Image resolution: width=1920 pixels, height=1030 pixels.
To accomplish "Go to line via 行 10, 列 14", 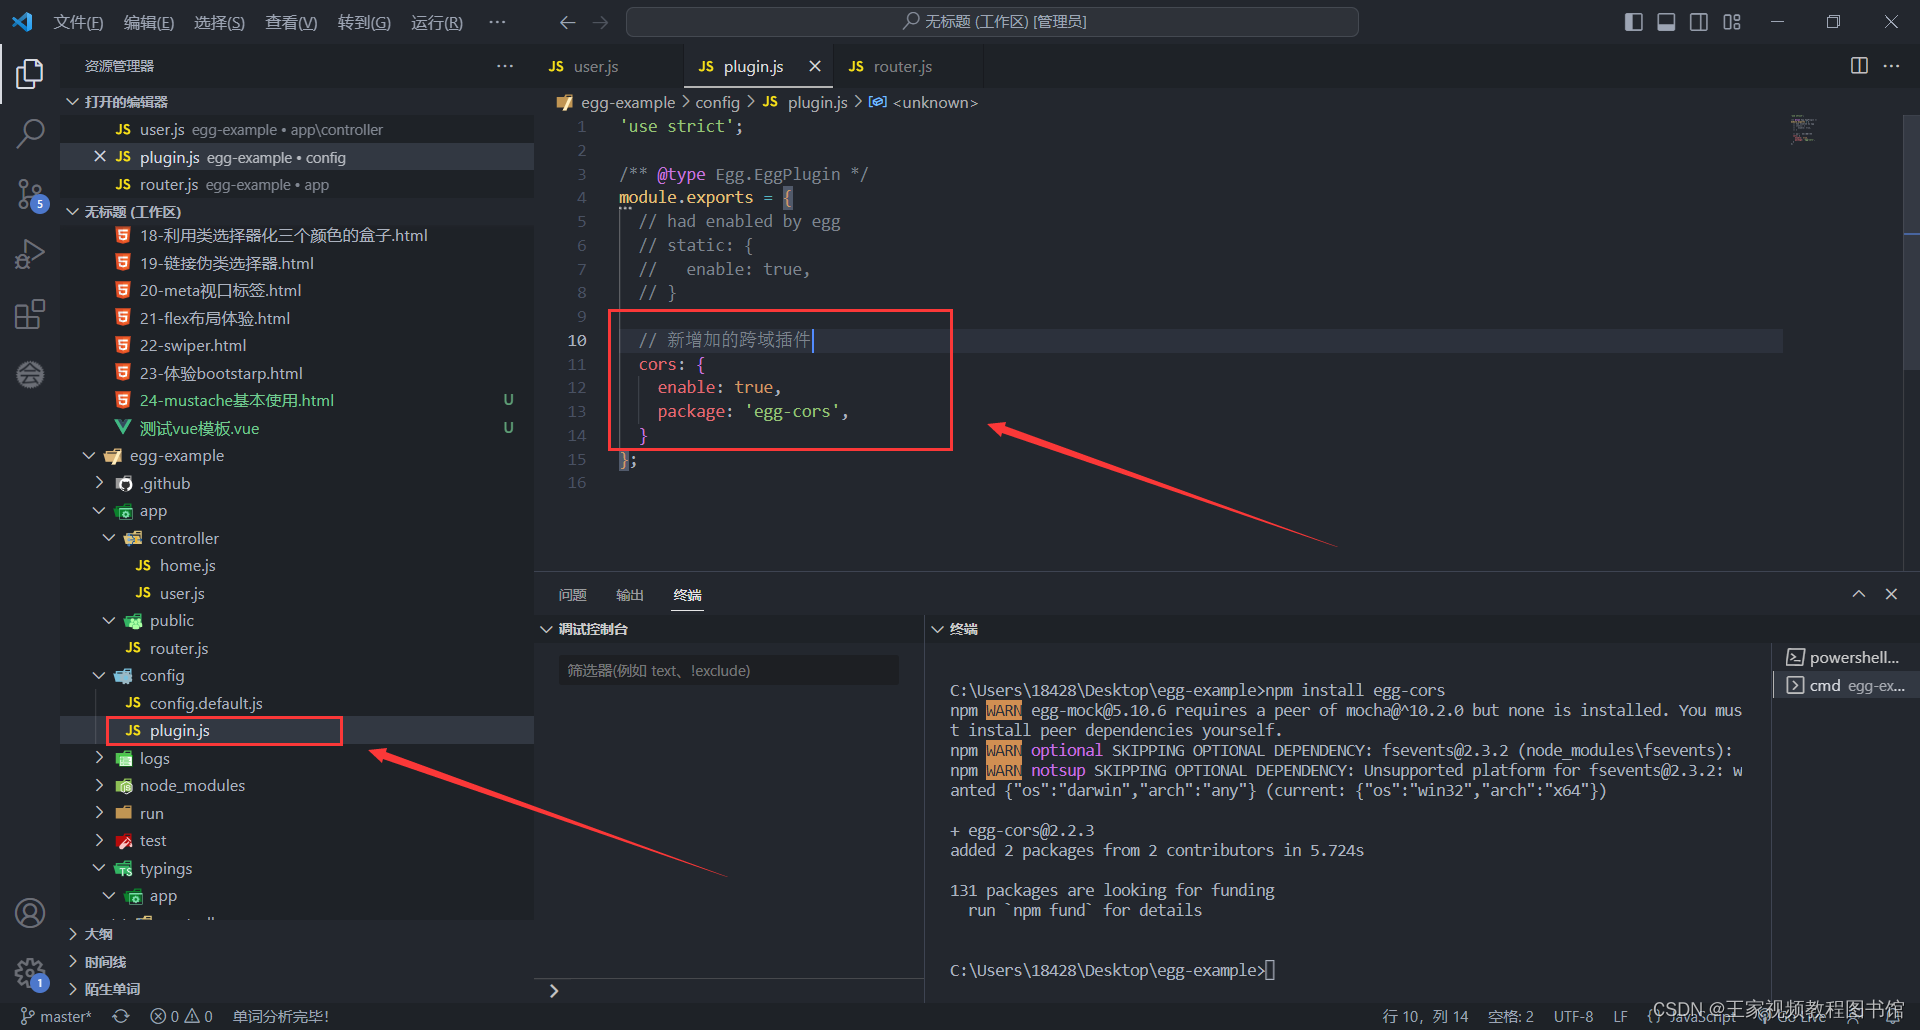I will (x=1425, y=1017).
